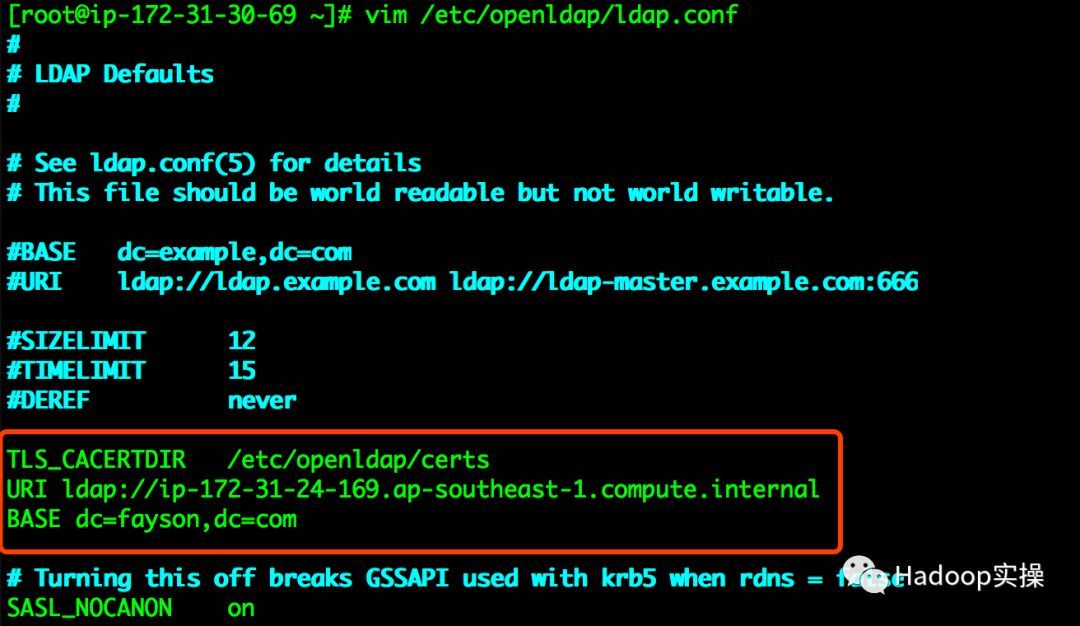Image resolution: width=1080 pixels, height=626 pixels.
Task: Click the commented #BASE dc=example,dc=com line
Action: (179, 252)
